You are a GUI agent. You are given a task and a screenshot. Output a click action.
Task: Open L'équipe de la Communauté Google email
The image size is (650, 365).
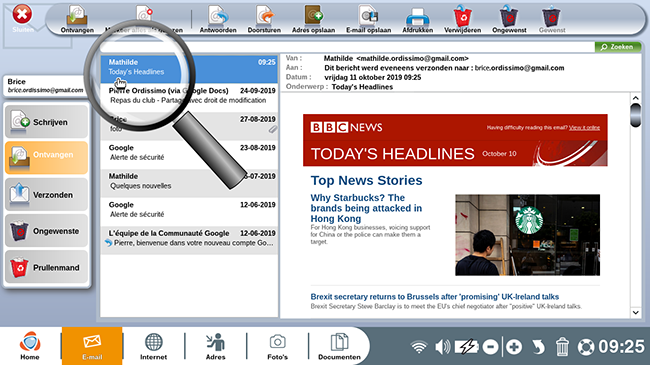pos(189,240)
